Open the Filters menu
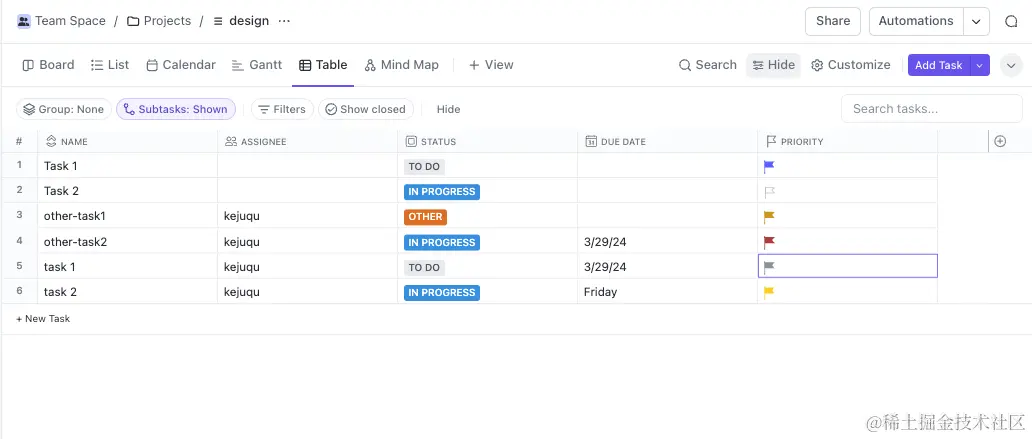The width and height of the screenshot is (1032, 439). pos(282,109)
